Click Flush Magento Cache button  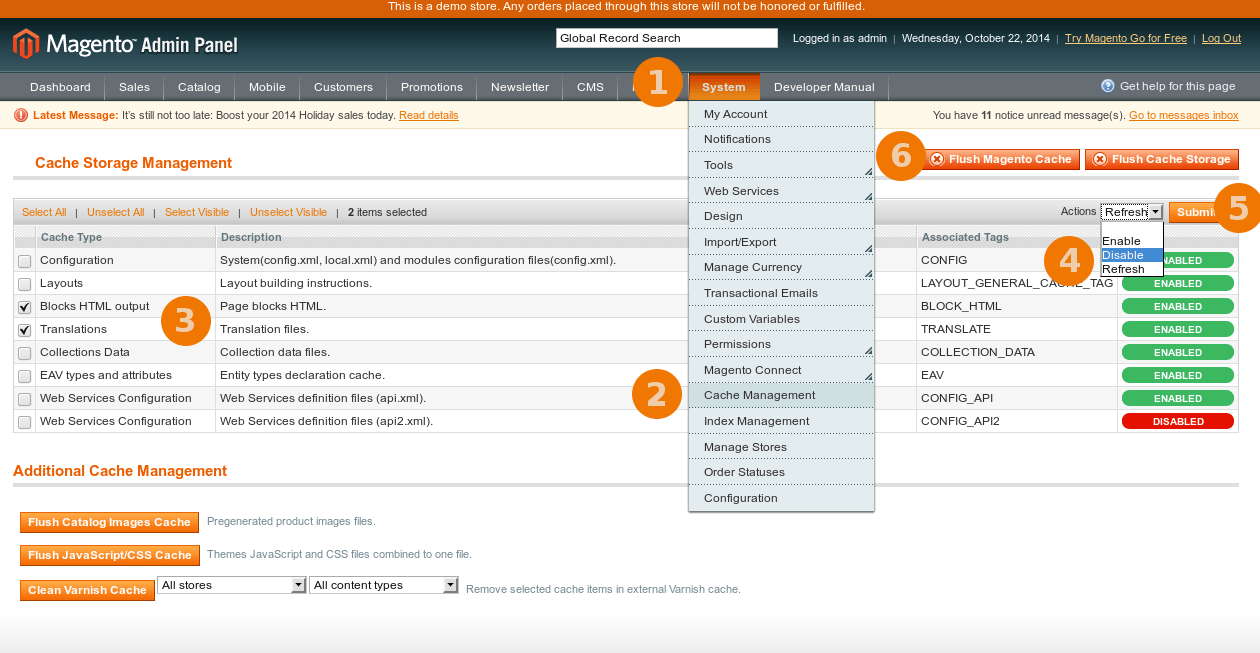pos(1000,159)
